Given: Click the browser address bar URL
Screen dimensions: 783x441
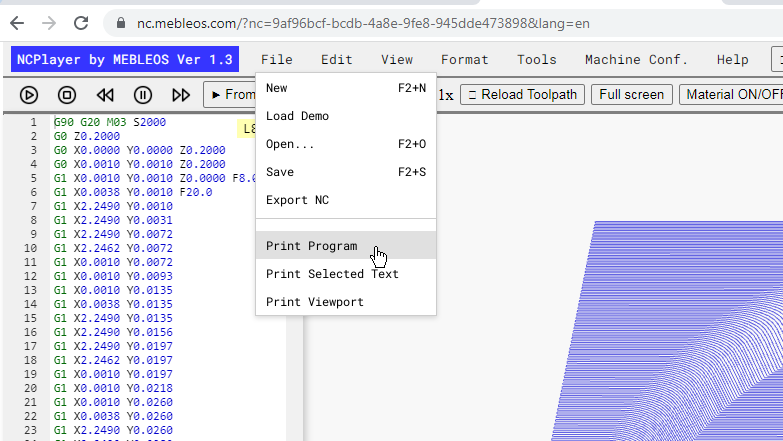Looking at the screenshot, I should (363, 23).
